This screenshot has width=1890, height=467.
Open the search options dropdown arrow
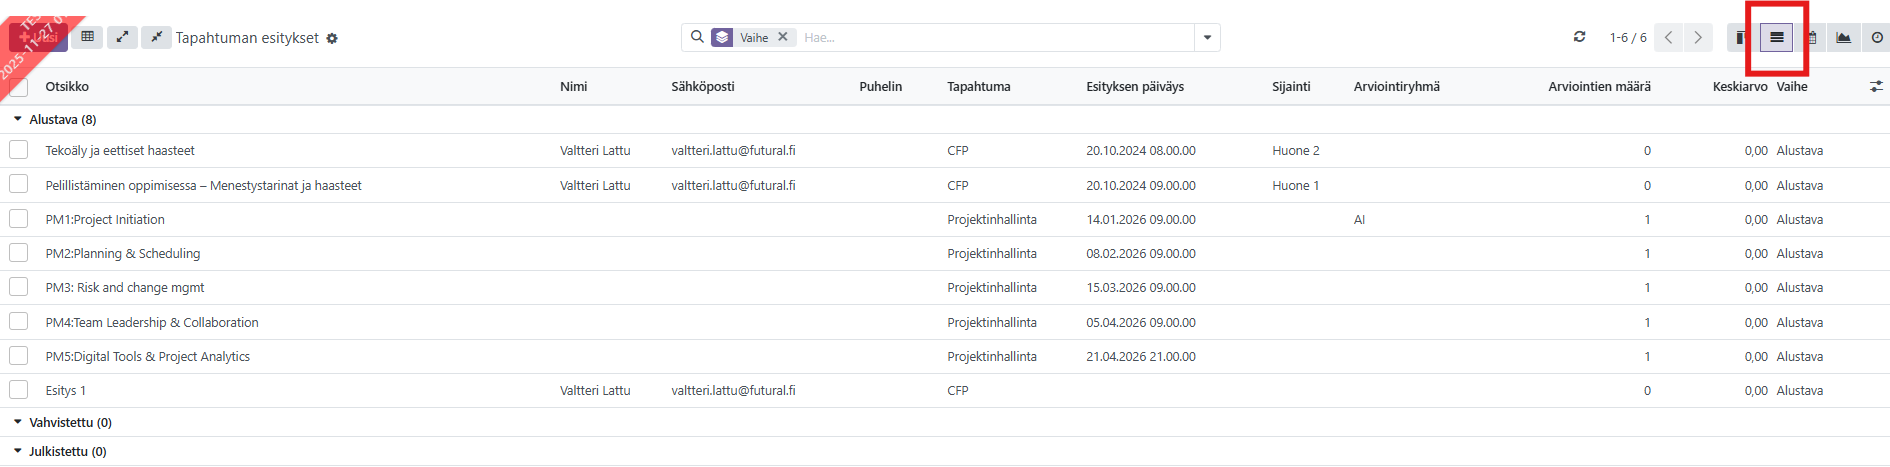click(1207, 38)
